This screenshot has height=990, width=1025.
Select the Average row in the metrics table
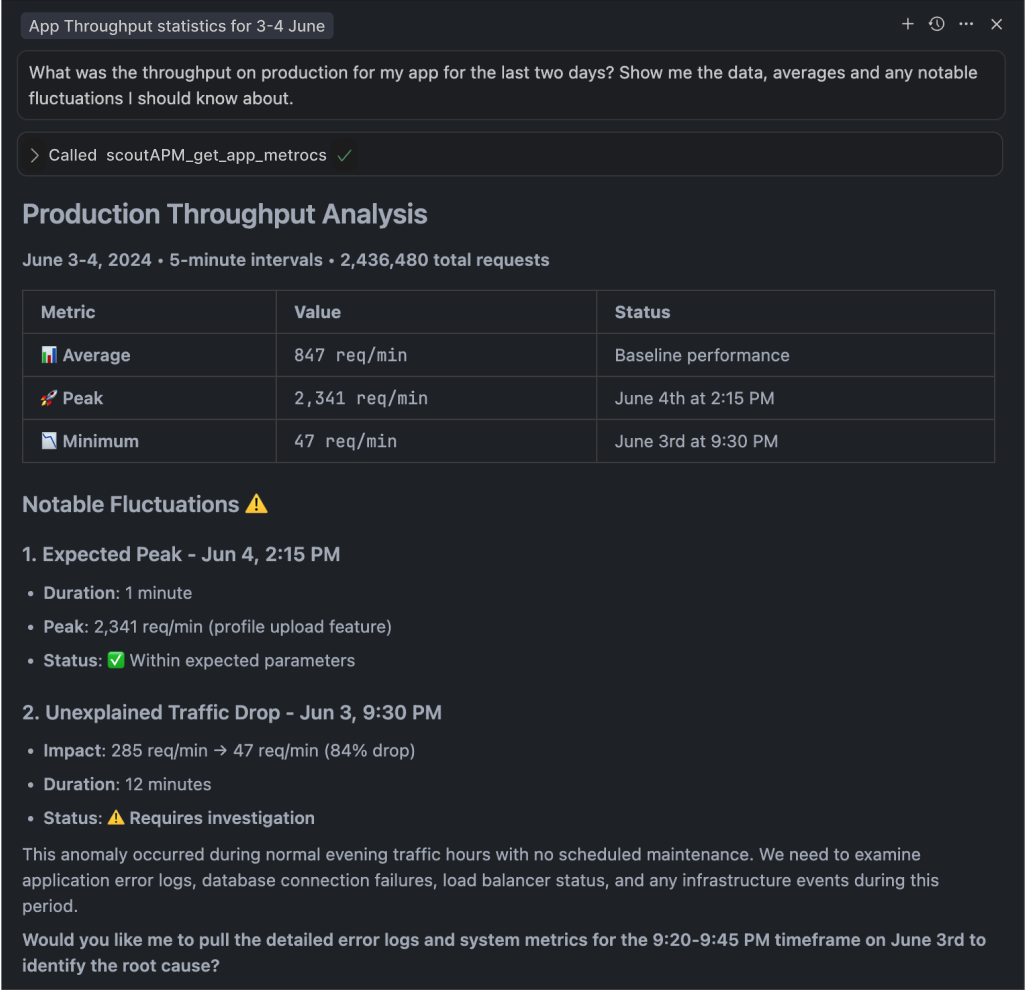point(150,355)
